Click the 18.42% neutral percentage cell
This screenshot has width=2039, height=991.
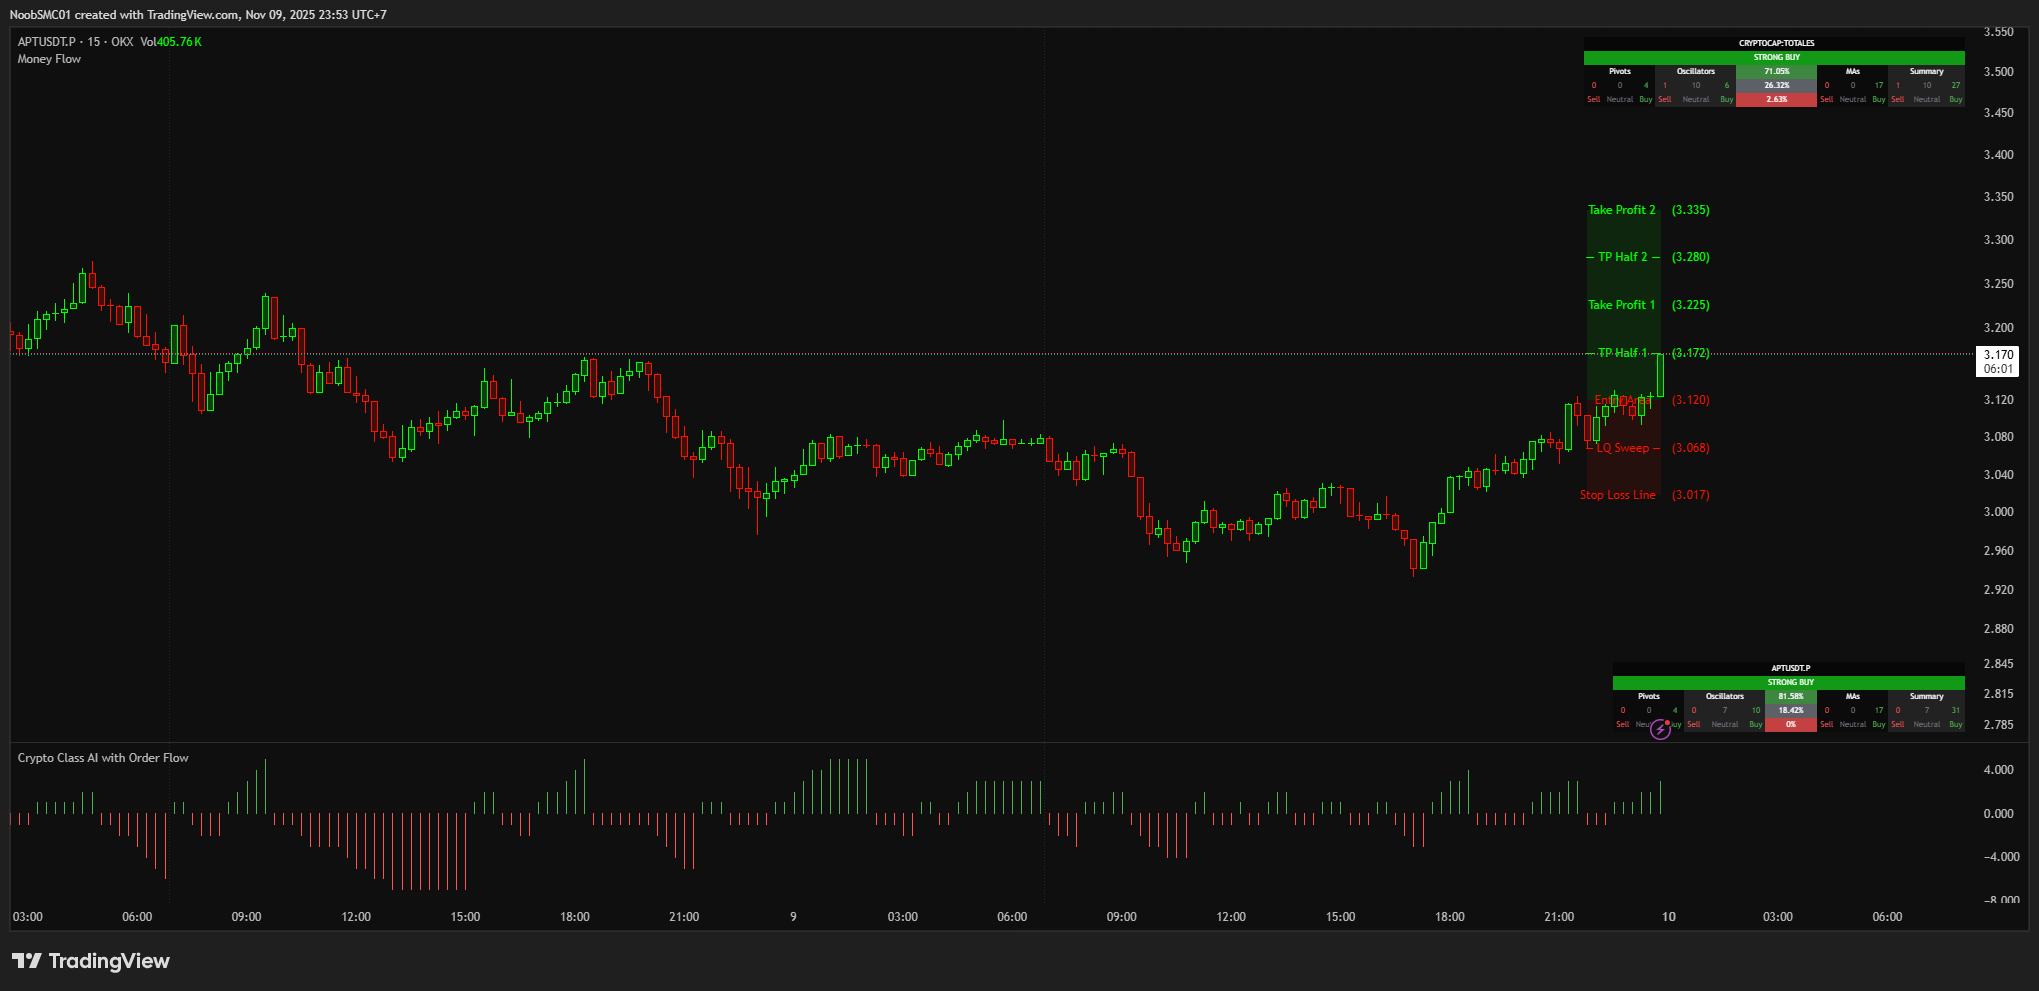click(x=1790, y=710)
